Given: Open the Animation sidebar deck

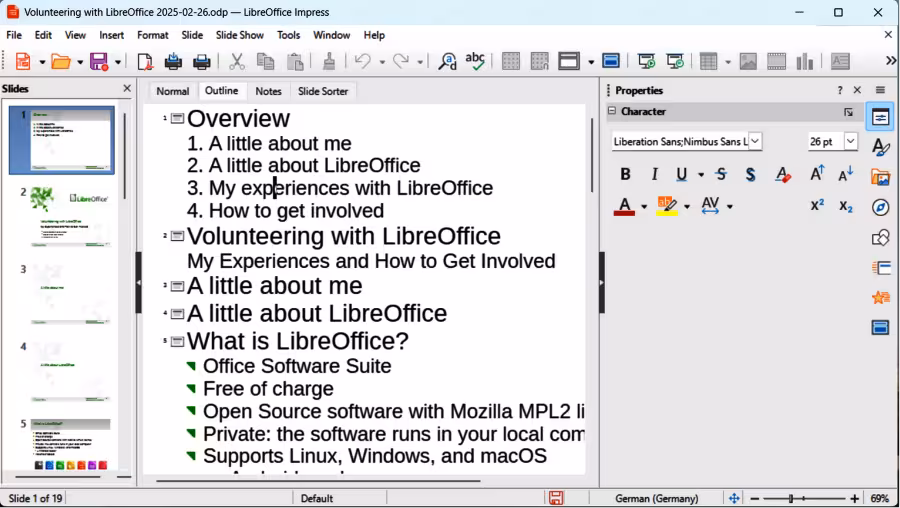Looking at the screenshot, I should tap(880, 297).
